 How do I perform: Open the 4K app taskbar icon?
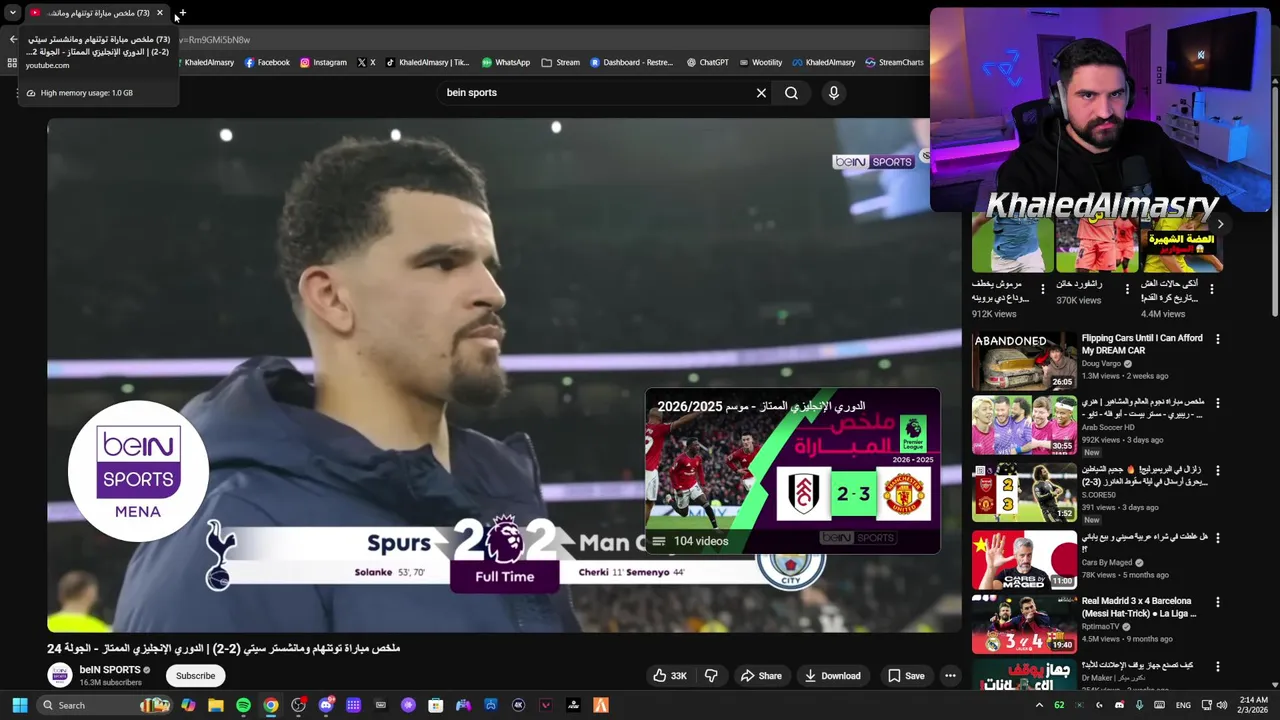pyautogui.click(x=518, y=705)
